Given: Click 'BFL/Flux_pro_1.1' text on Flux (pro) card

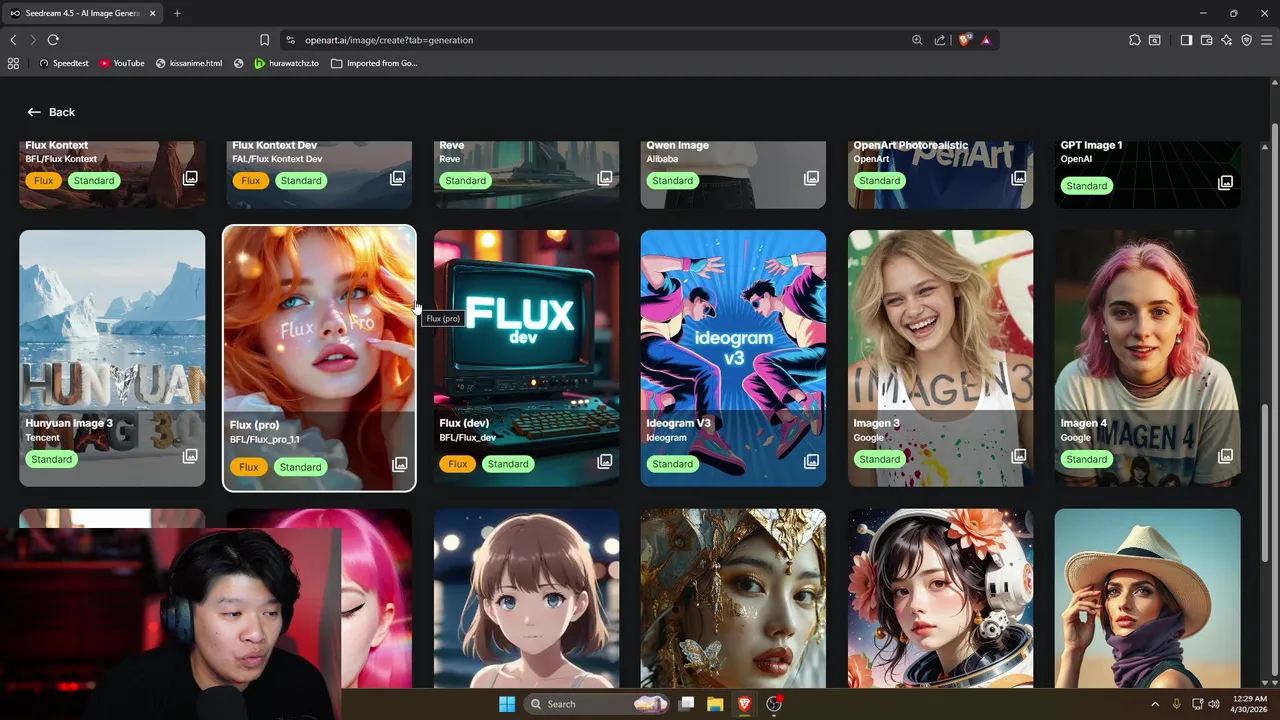Looking at the screenshot, I should pos(265,440).
